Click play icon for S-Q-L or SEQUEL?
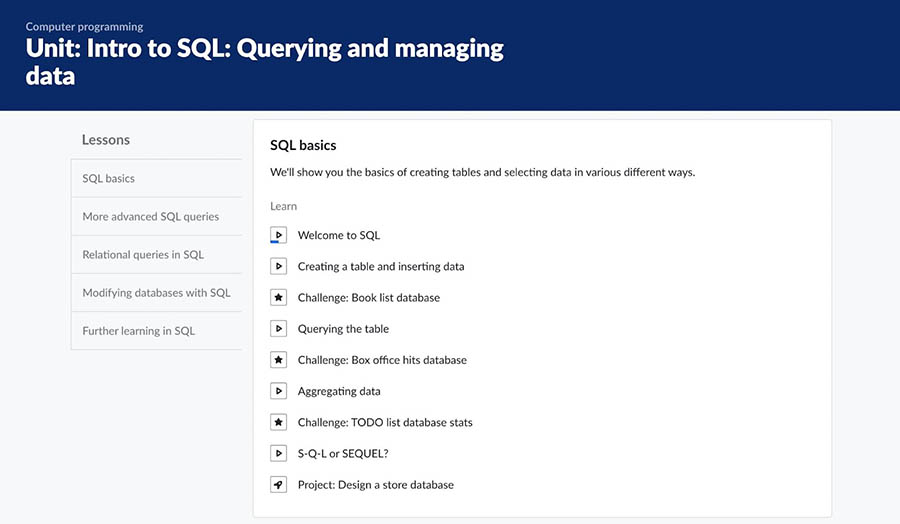The height and width of the screenshot is (524, 900). (x=279, y=453)
